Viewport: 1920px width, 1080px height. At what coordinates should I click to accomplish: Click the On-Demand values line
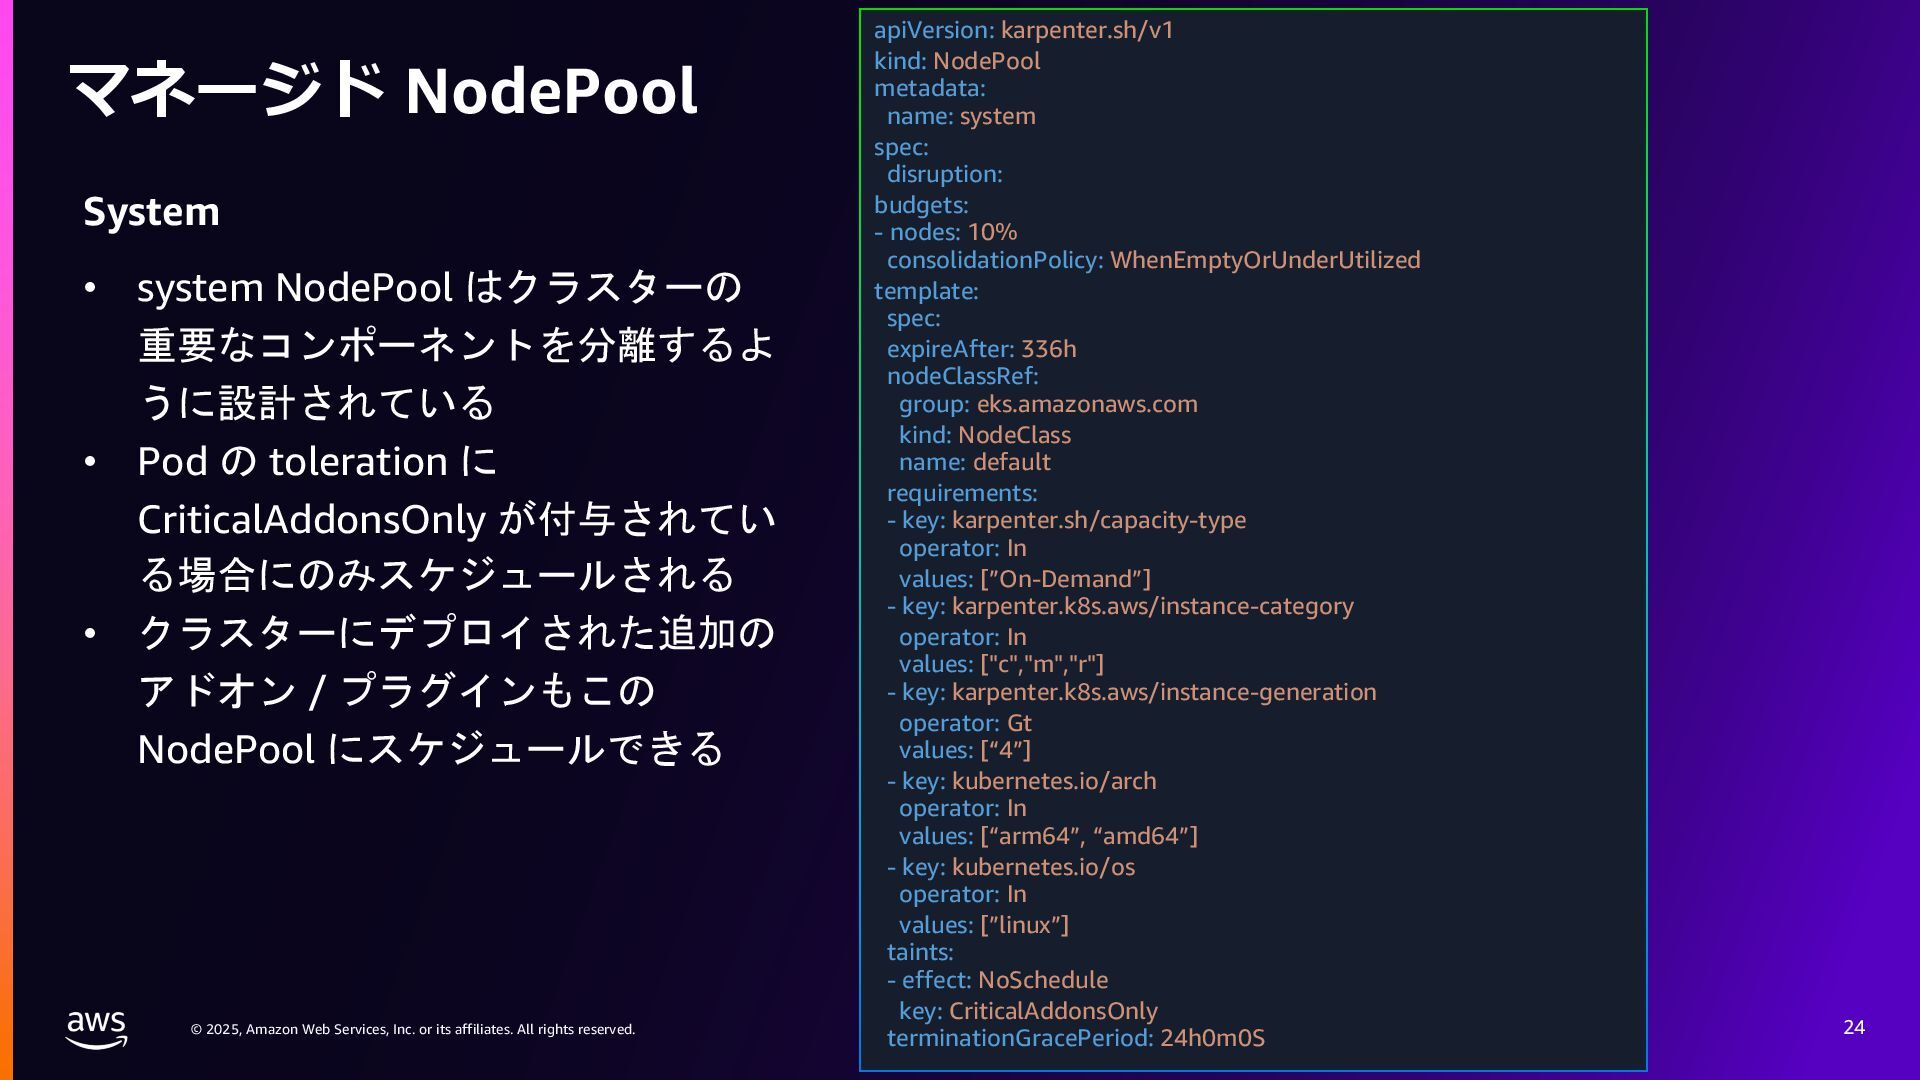(1024, 579)
